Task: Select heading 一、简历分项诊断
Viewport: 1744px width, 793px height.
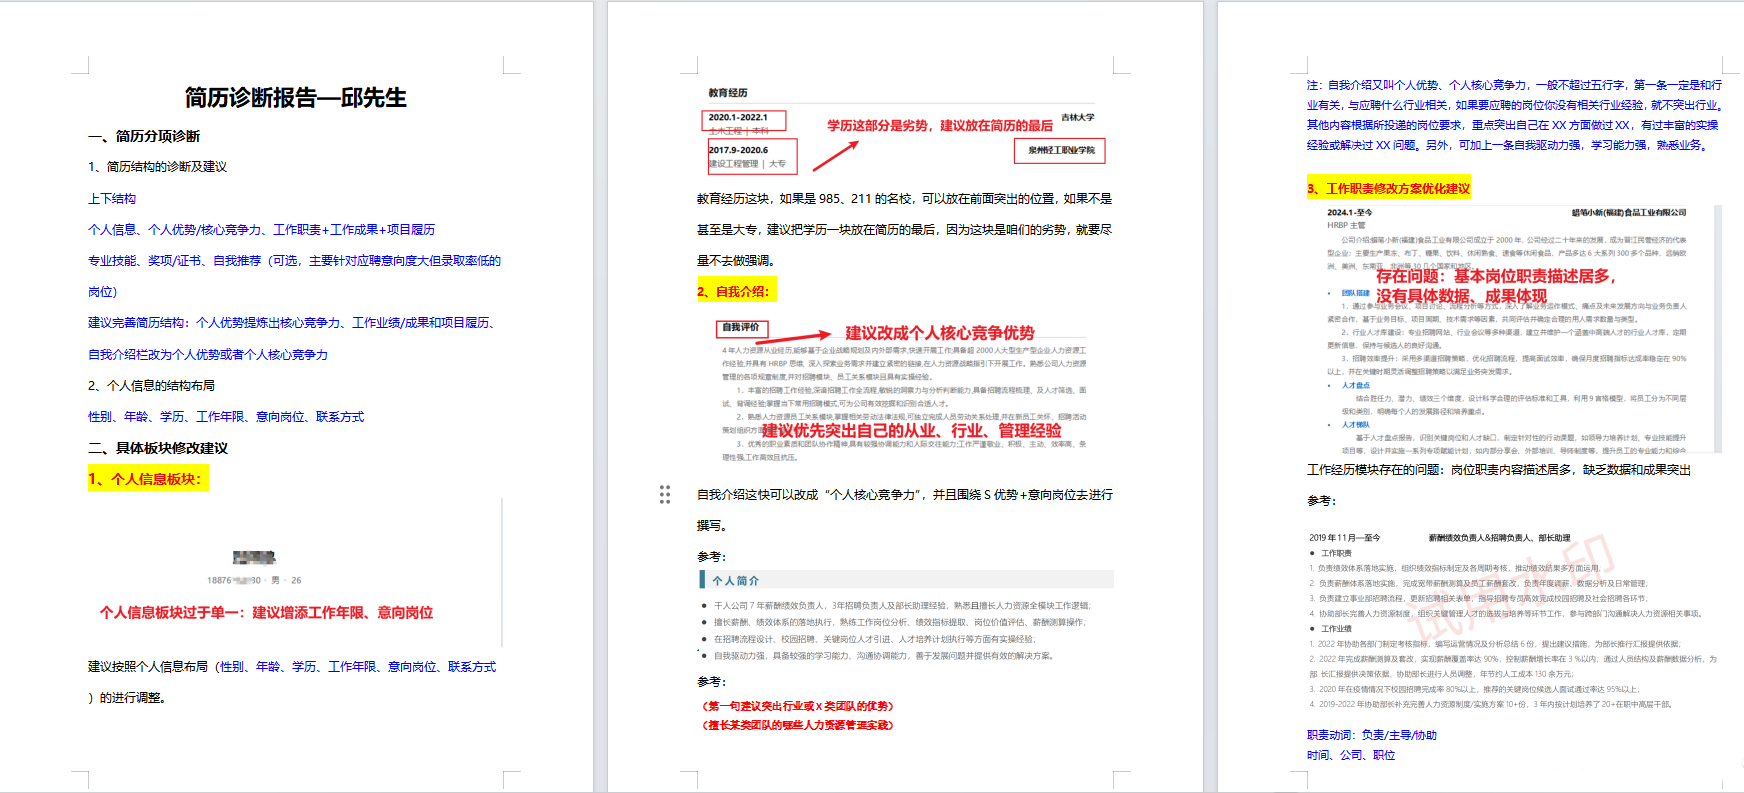Action: (144, 136)
